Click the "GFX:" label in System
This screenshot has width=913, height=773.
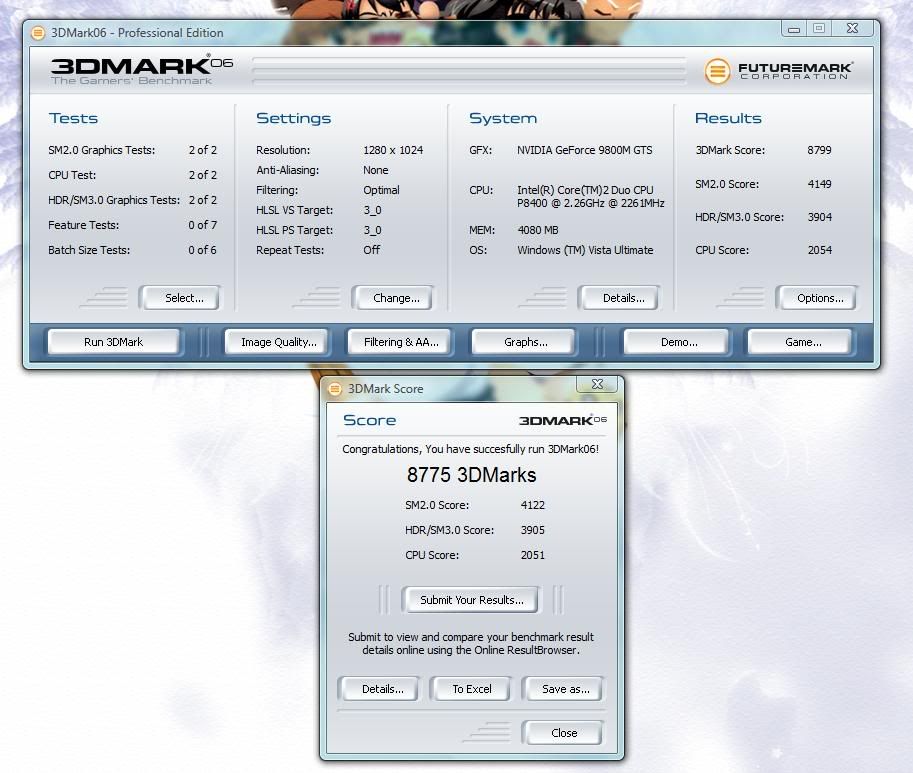(480, 150)
